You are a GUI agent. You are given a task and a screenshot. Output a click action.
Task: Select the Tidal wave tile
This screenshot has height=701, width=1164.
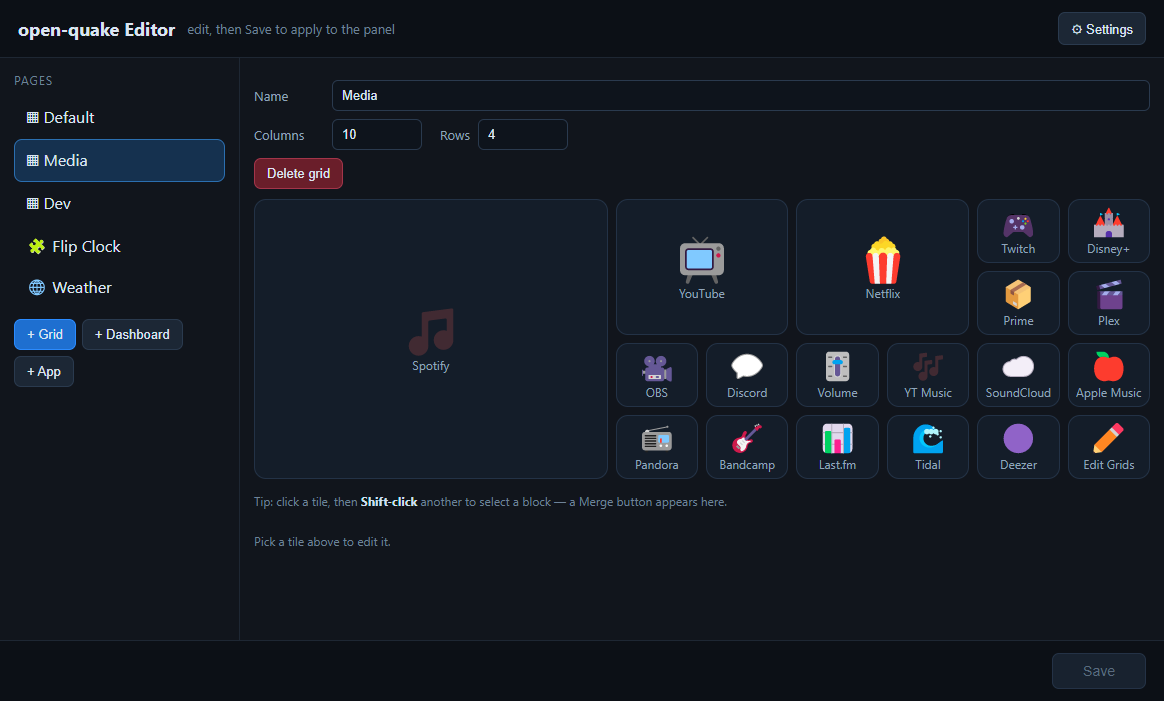[927, 447]
